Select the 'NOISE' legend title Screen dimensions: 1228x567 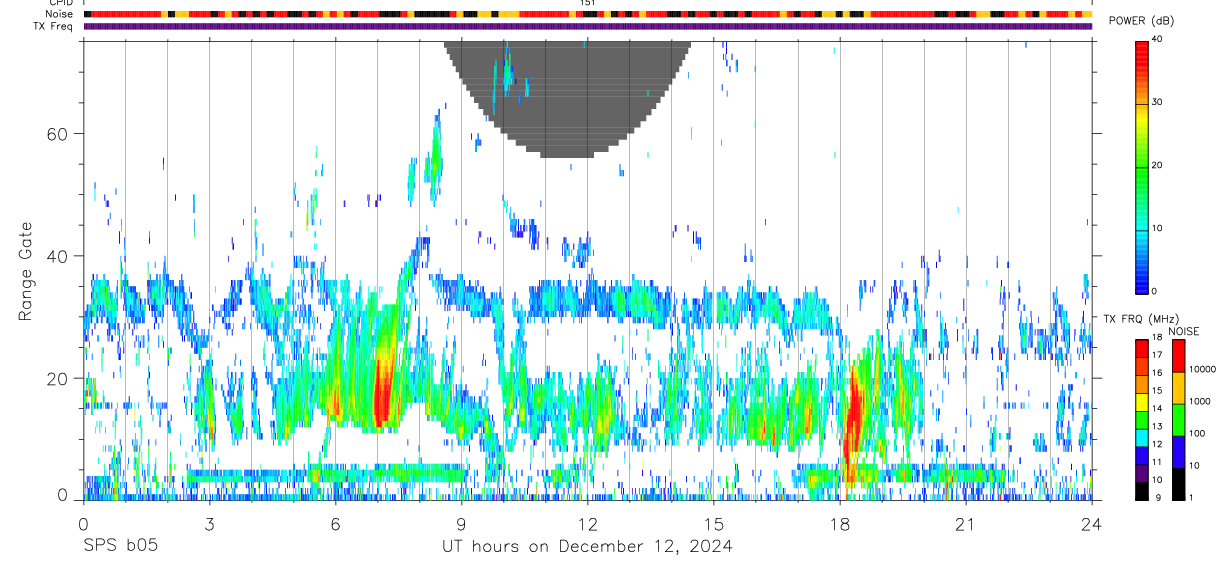click(1182, 331)
